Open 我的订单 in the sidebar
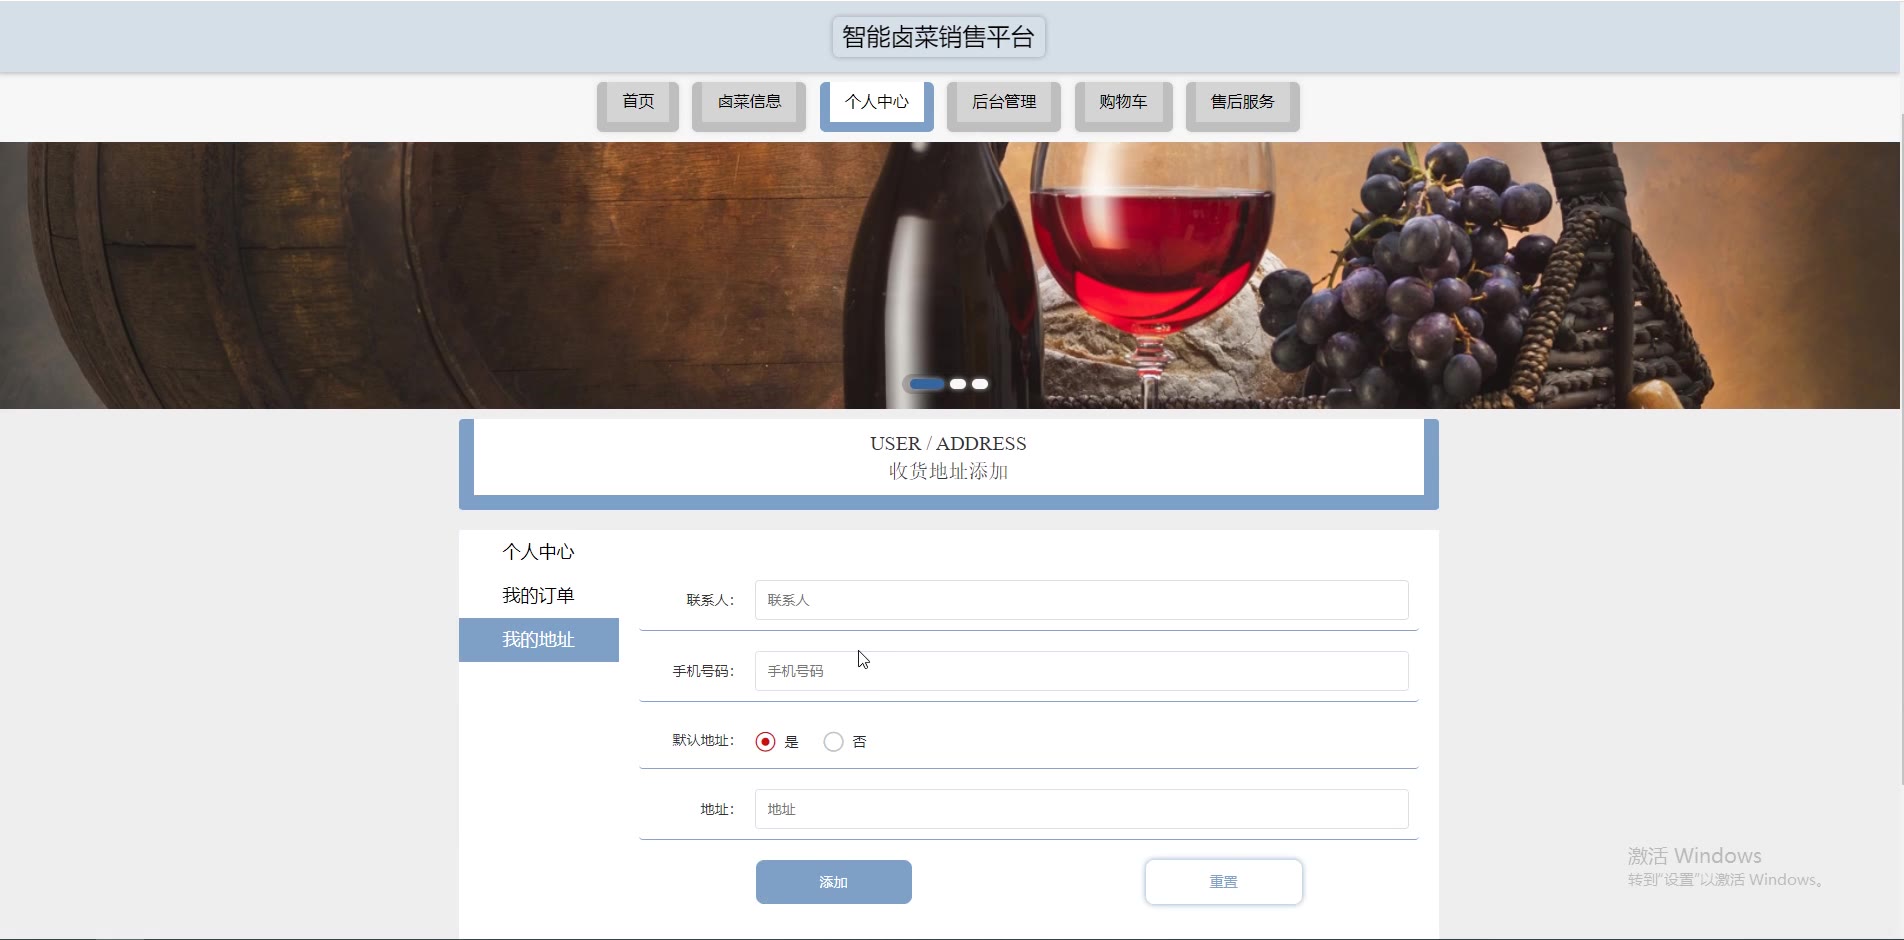Viewport: 1904px width, 940px height. click(538, 596)
